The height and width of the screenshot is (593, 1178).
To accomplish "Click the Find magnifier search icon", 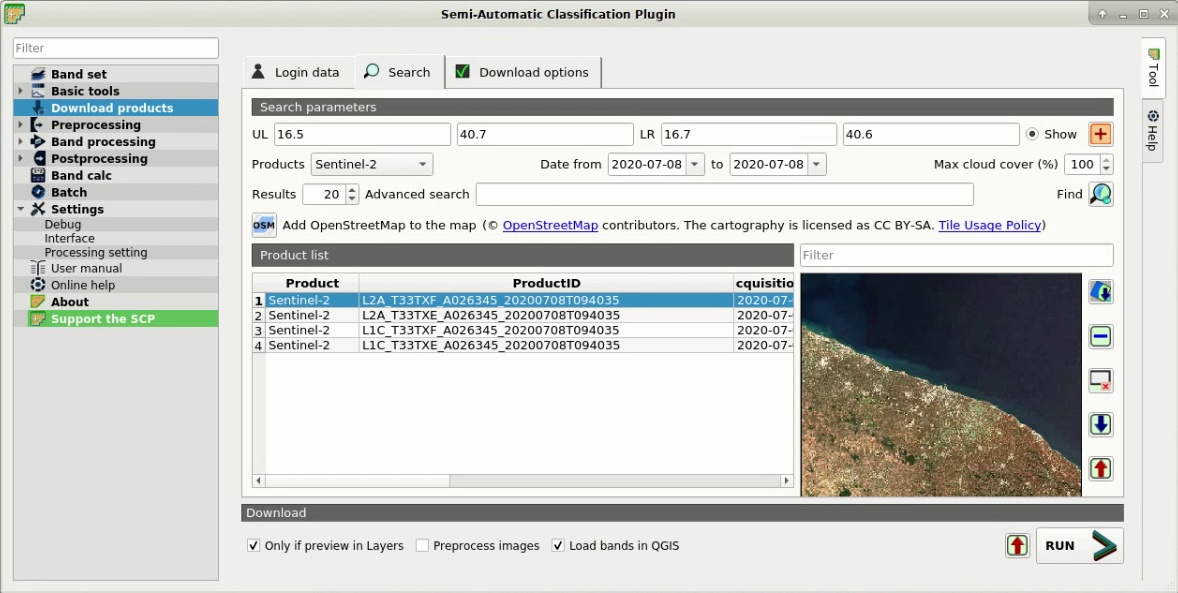I will click(x=1101, y=194).
